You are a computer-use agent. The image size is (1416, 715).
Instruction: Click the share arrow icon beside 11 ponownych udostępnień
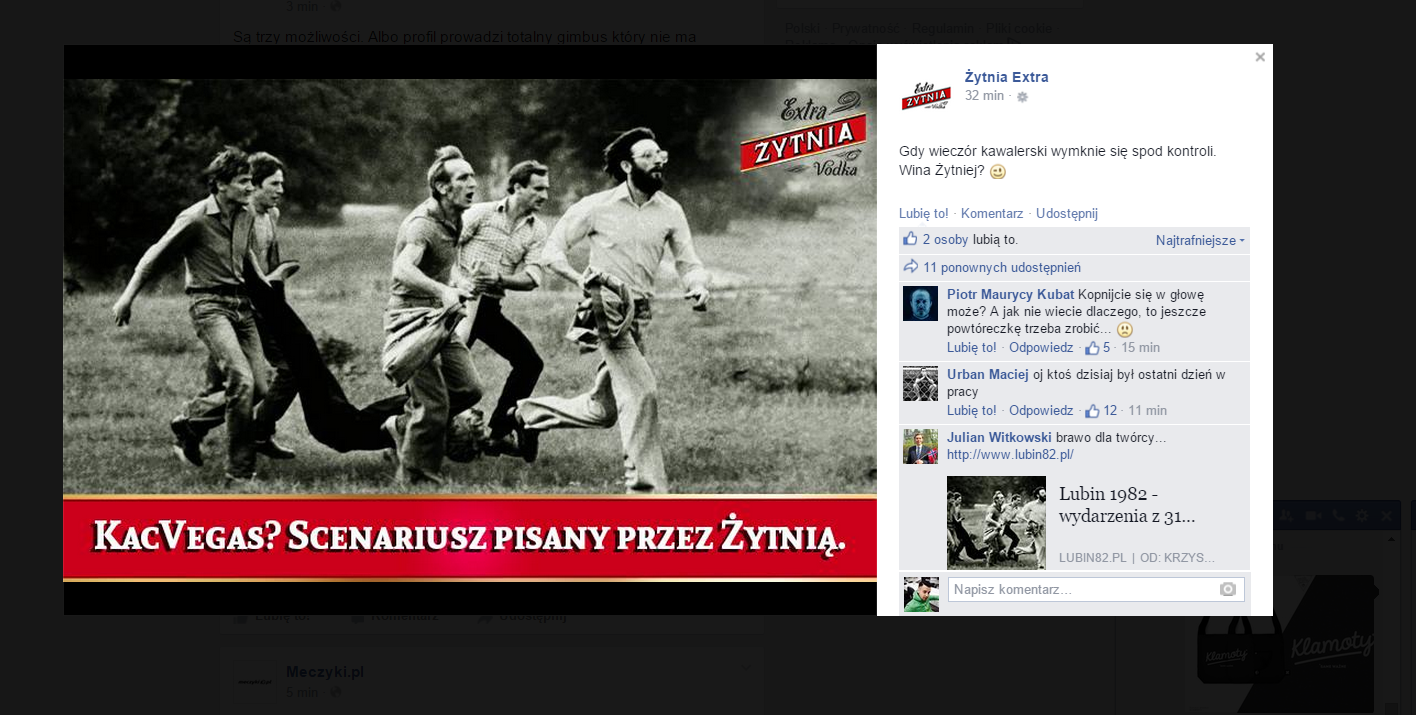pos(910,267)
